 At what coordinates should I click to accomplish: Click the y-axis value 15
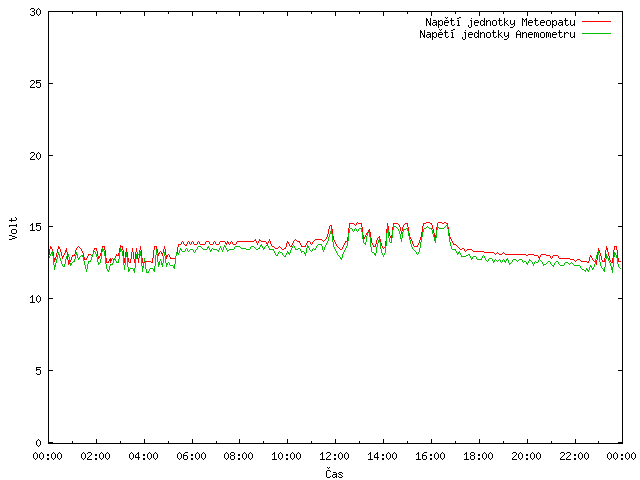pyautogui.click(x=36, y=227)
